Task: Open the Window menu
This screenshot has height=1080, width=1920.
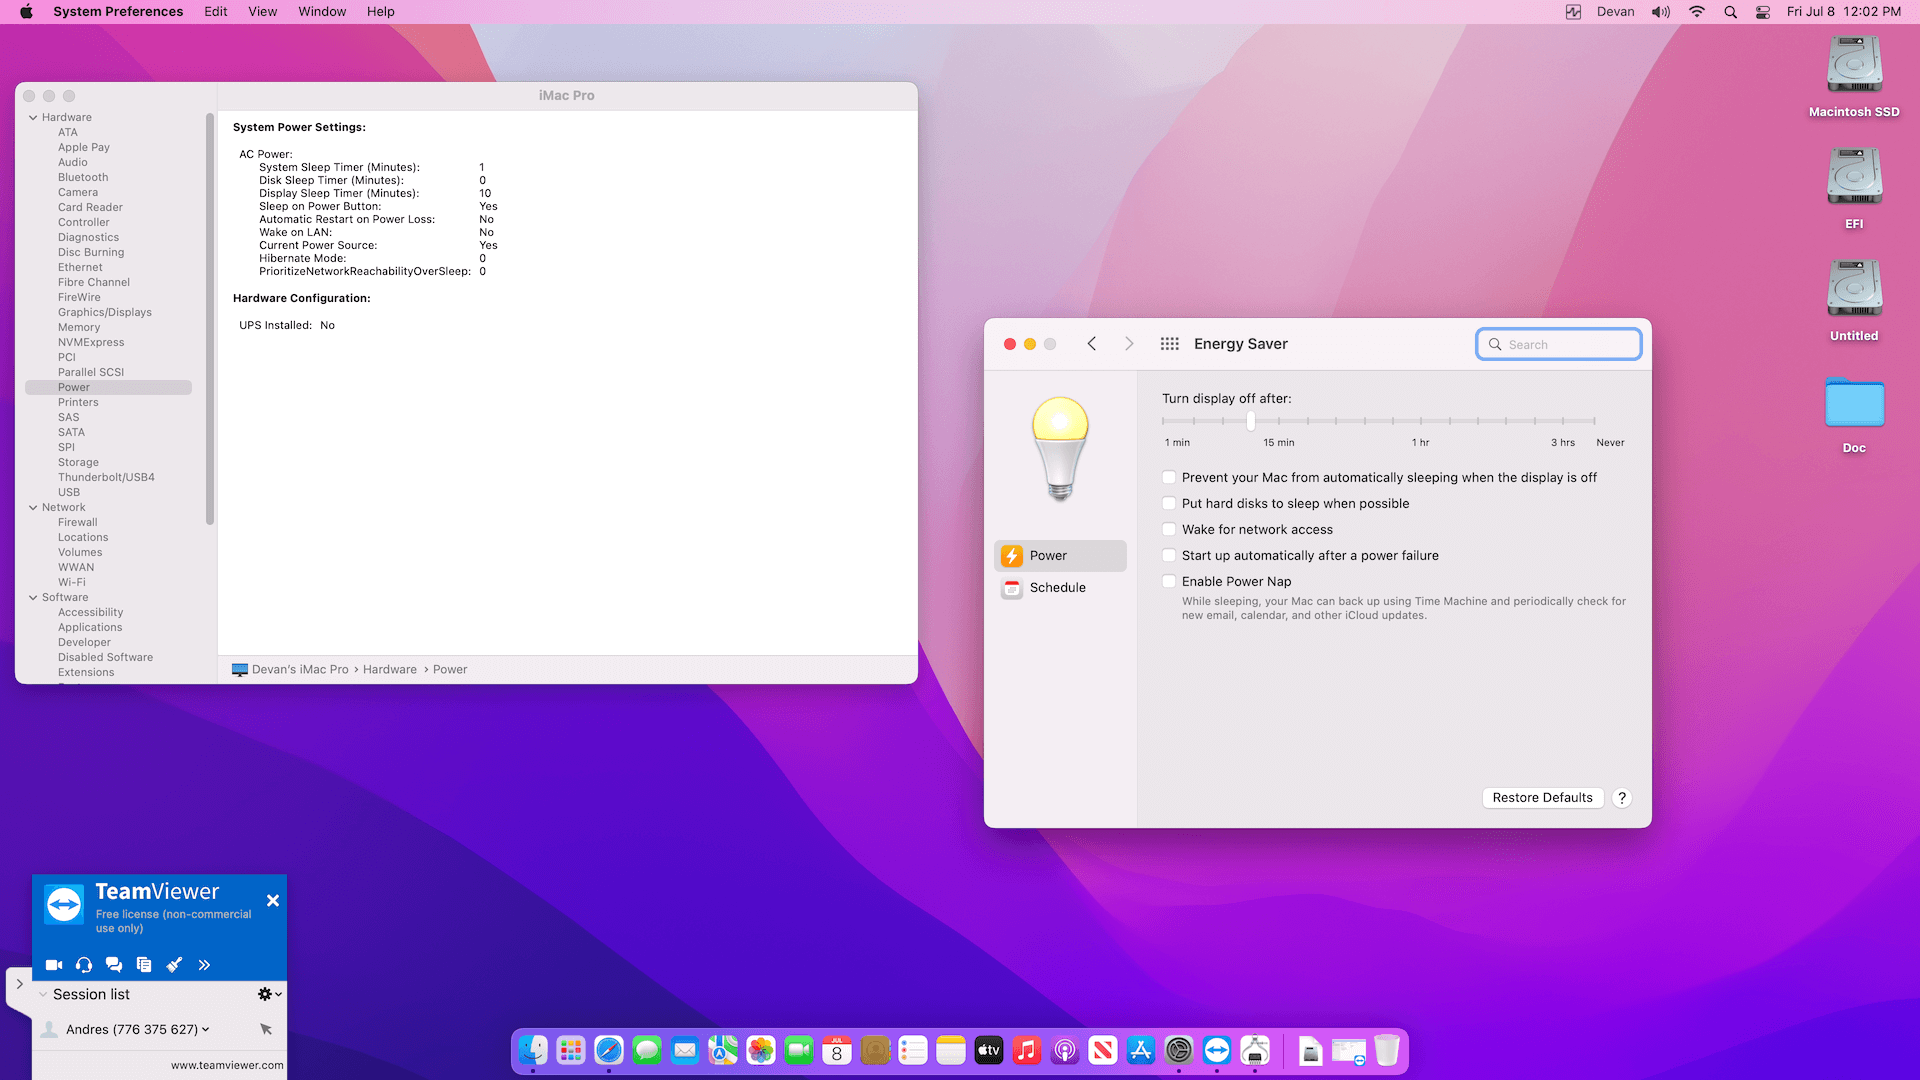Action: click(322, 12)
